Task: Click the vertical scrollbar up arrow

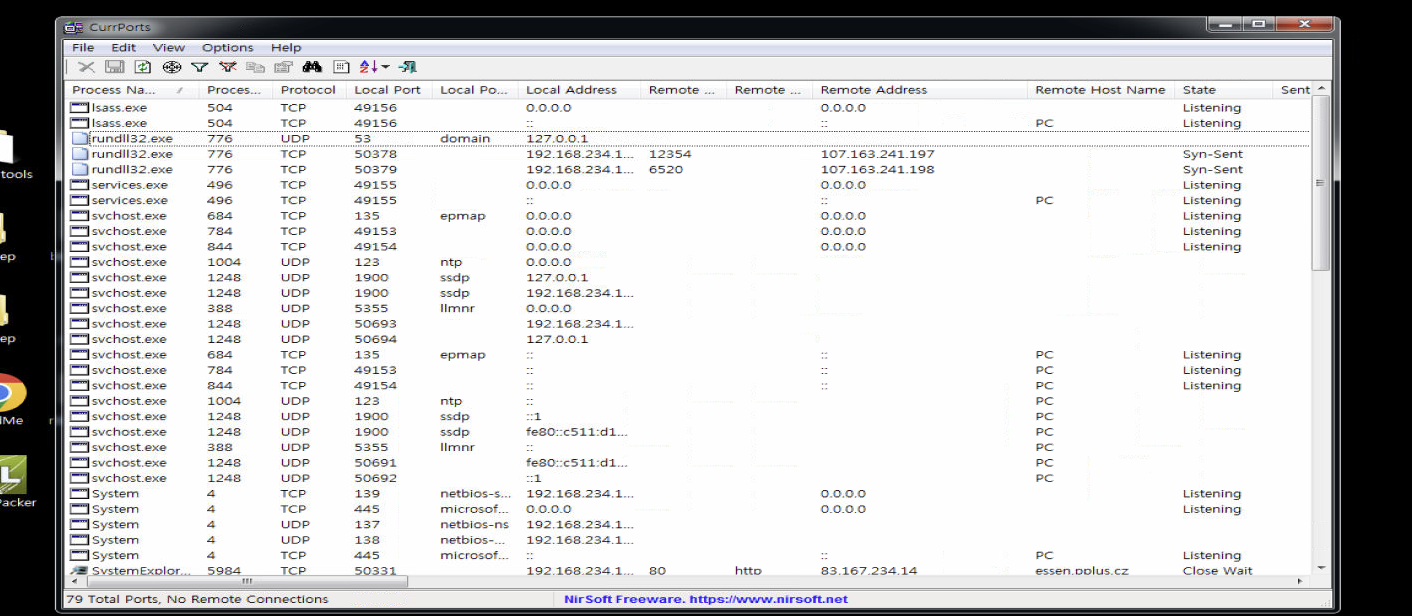Action: pos(1322,90)
